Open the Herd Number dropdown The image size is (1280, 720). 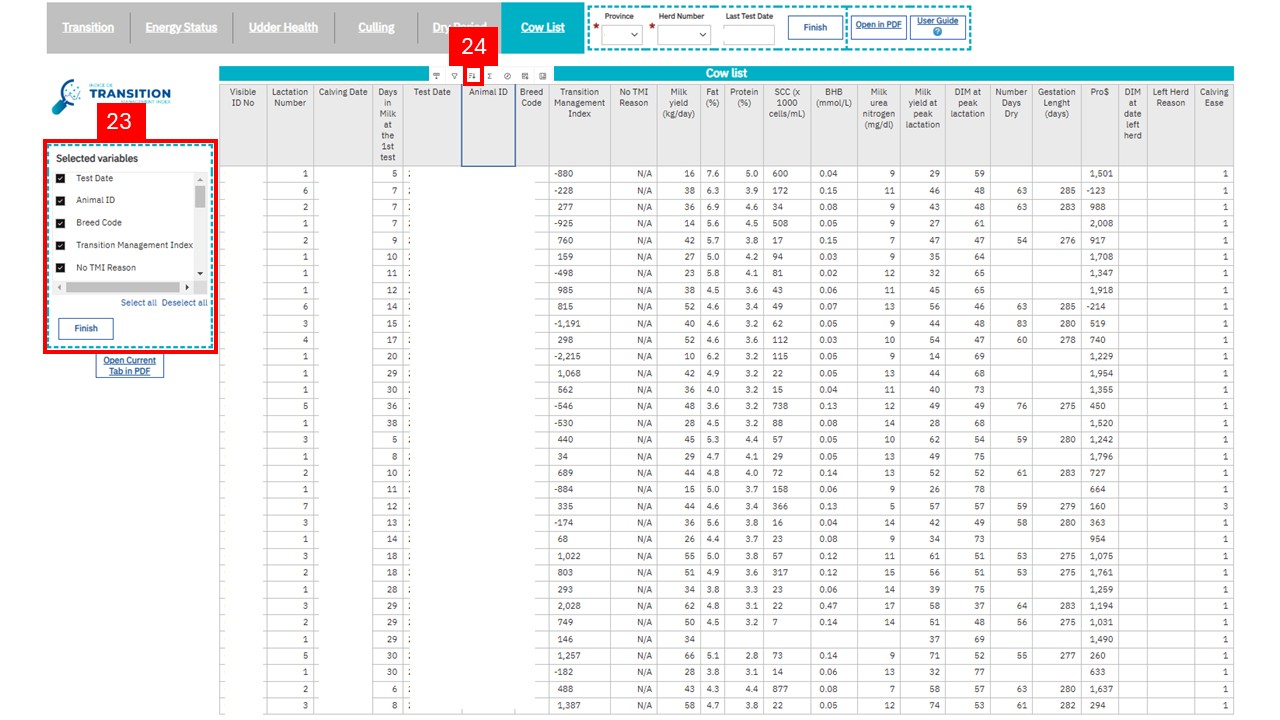point(684,34)
